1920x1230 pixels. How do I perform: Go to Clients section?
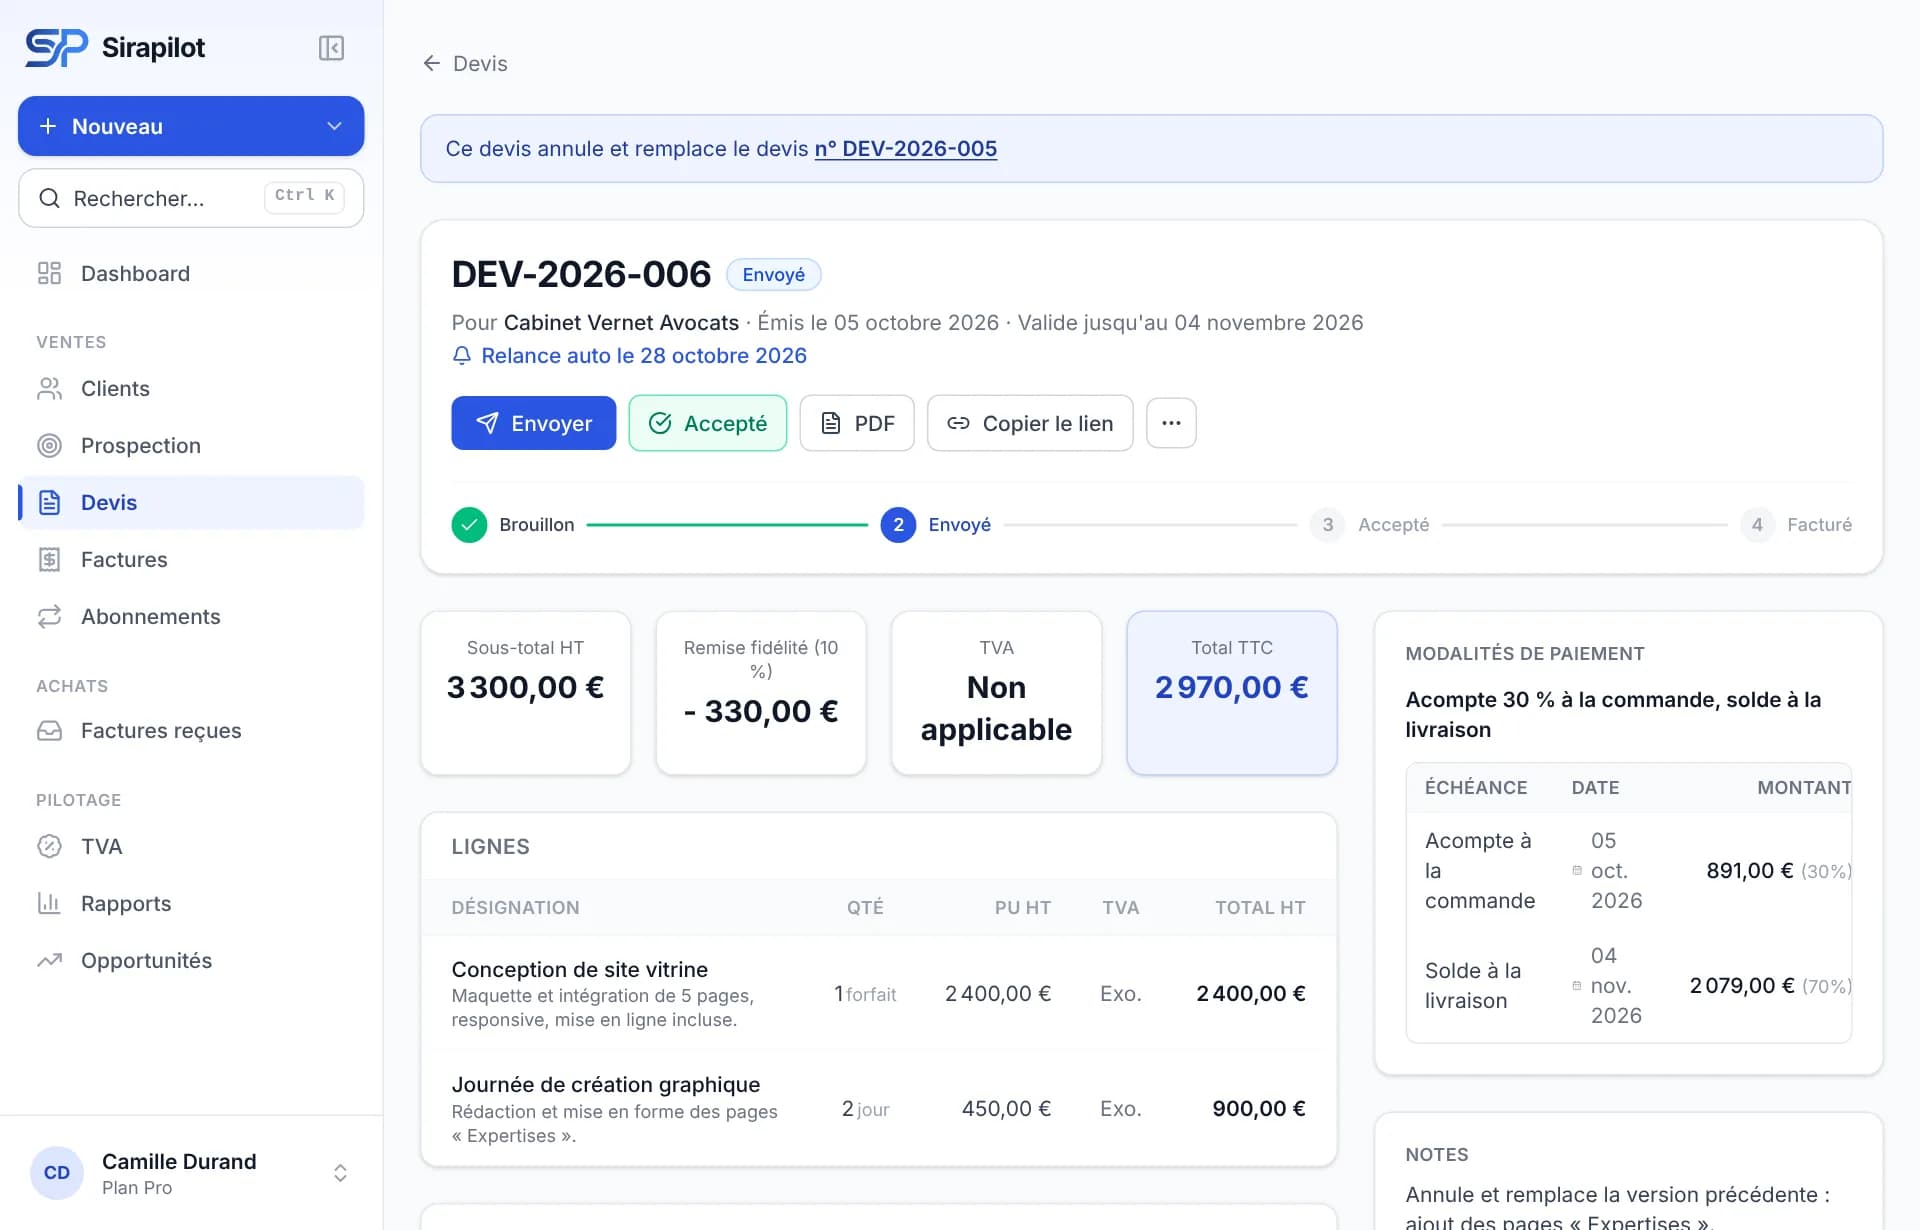tap(191, 389)
